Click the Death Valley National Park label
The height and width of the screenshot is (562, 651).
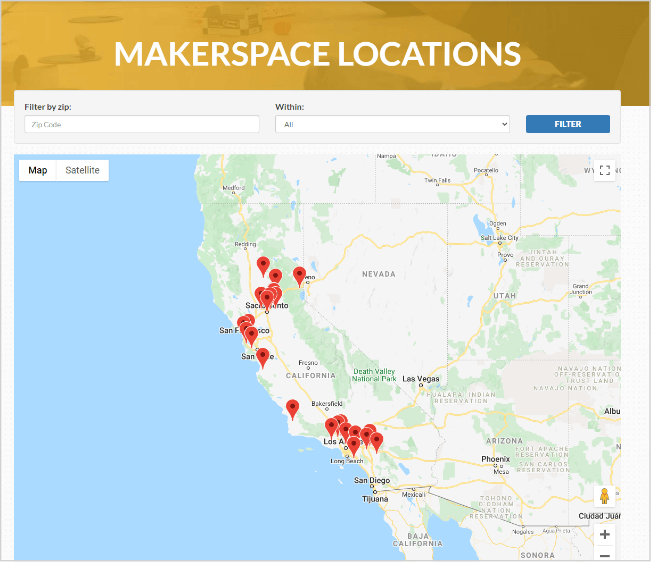[x=374, y=375]
